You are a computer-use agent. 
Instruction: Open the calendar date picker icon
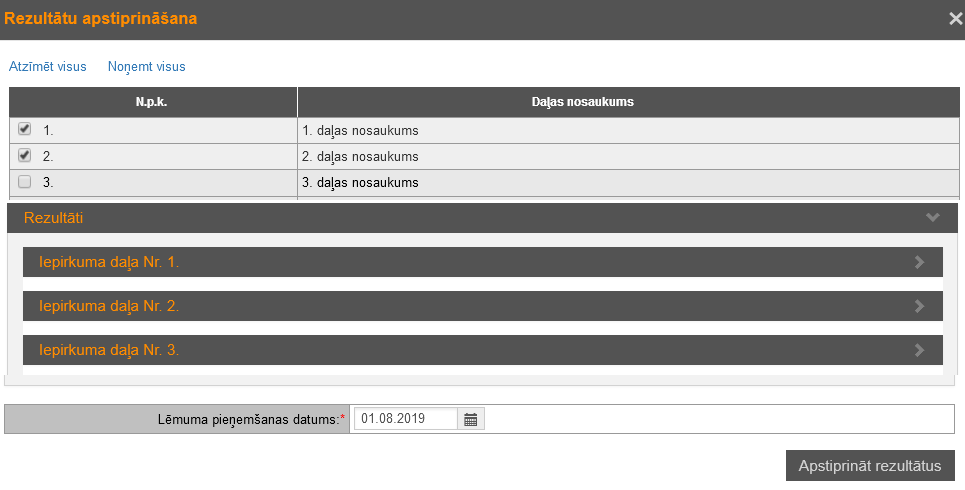(471, 419)
